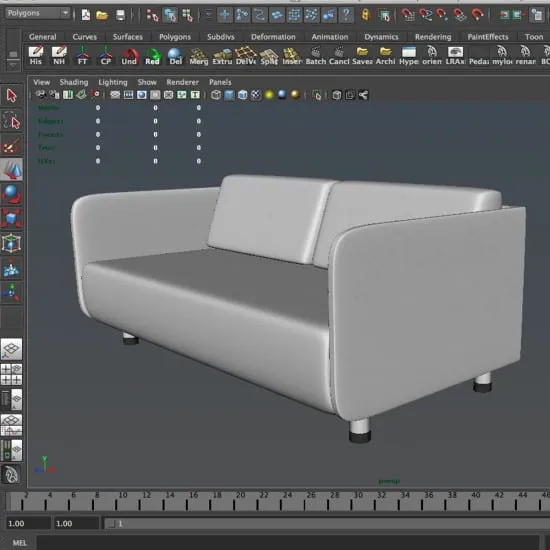Screen dimensions: 550x550
Task: Select by component type mode
Action: tap(187, 15)
